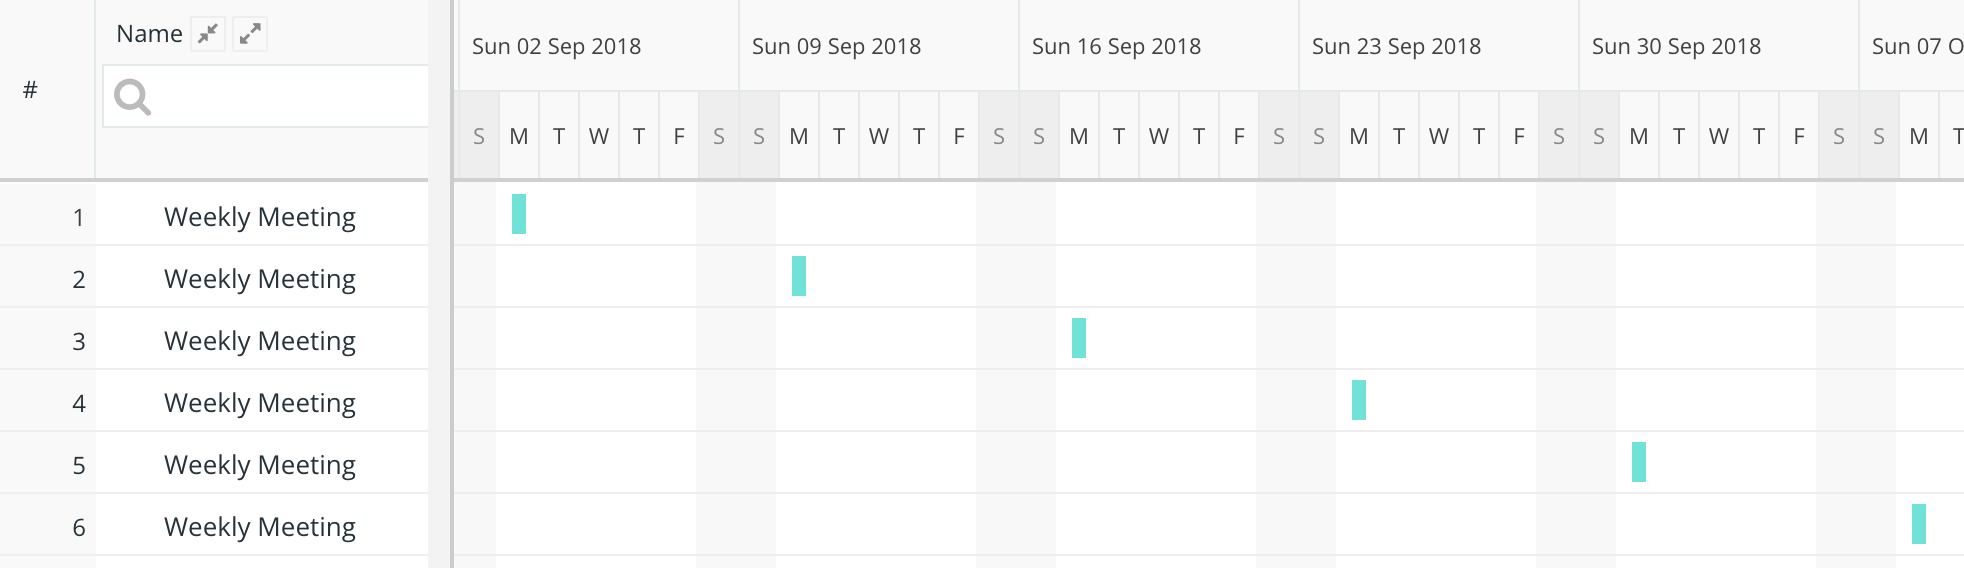1964x568 pixels.
Task: Click into the name search field
Action: point(266,96)
